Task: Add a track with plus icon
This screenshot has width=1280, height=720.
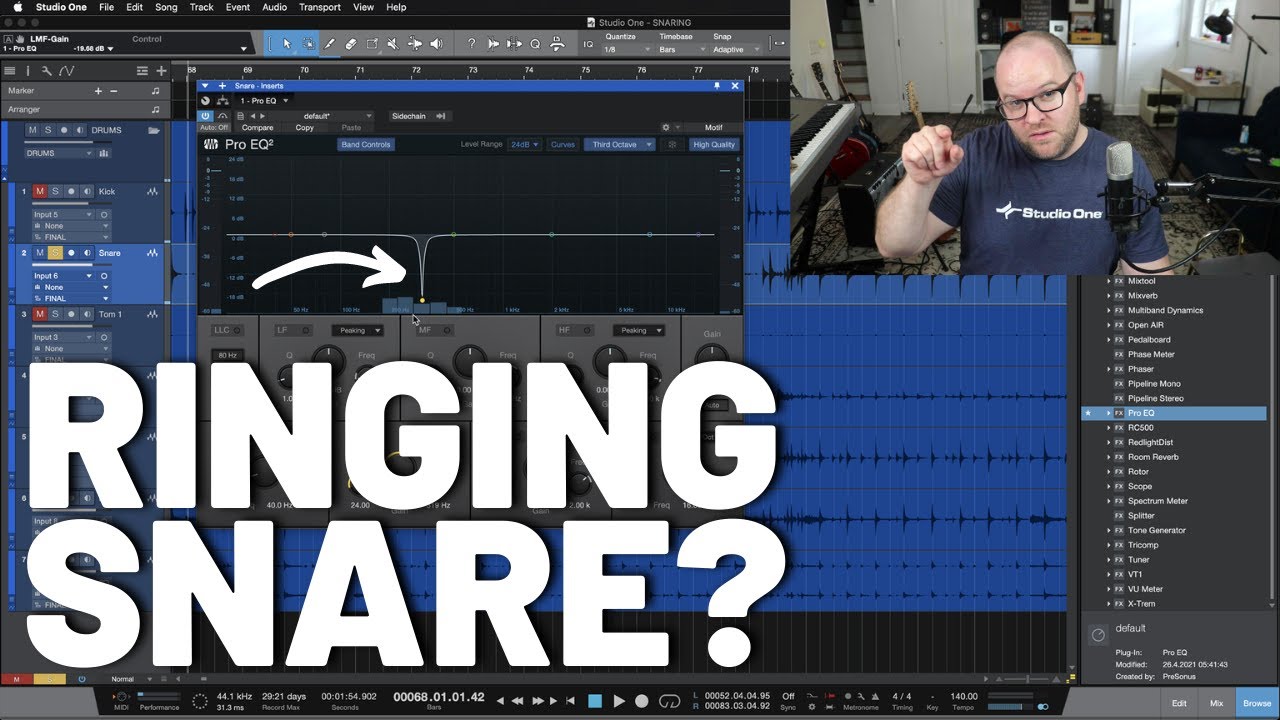Action: [159, 71]
